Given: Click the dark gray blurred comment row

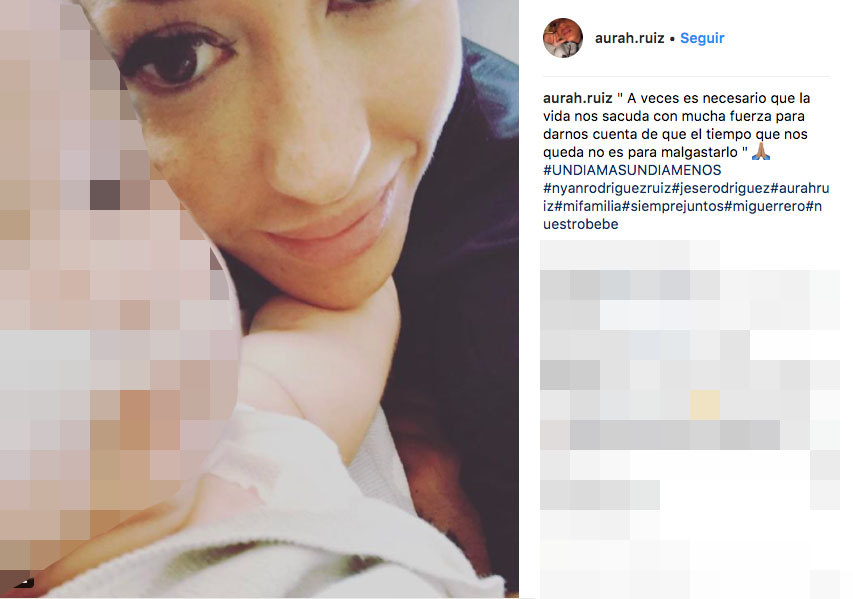Looking at the screenshot, I should [x=675, y=435].
